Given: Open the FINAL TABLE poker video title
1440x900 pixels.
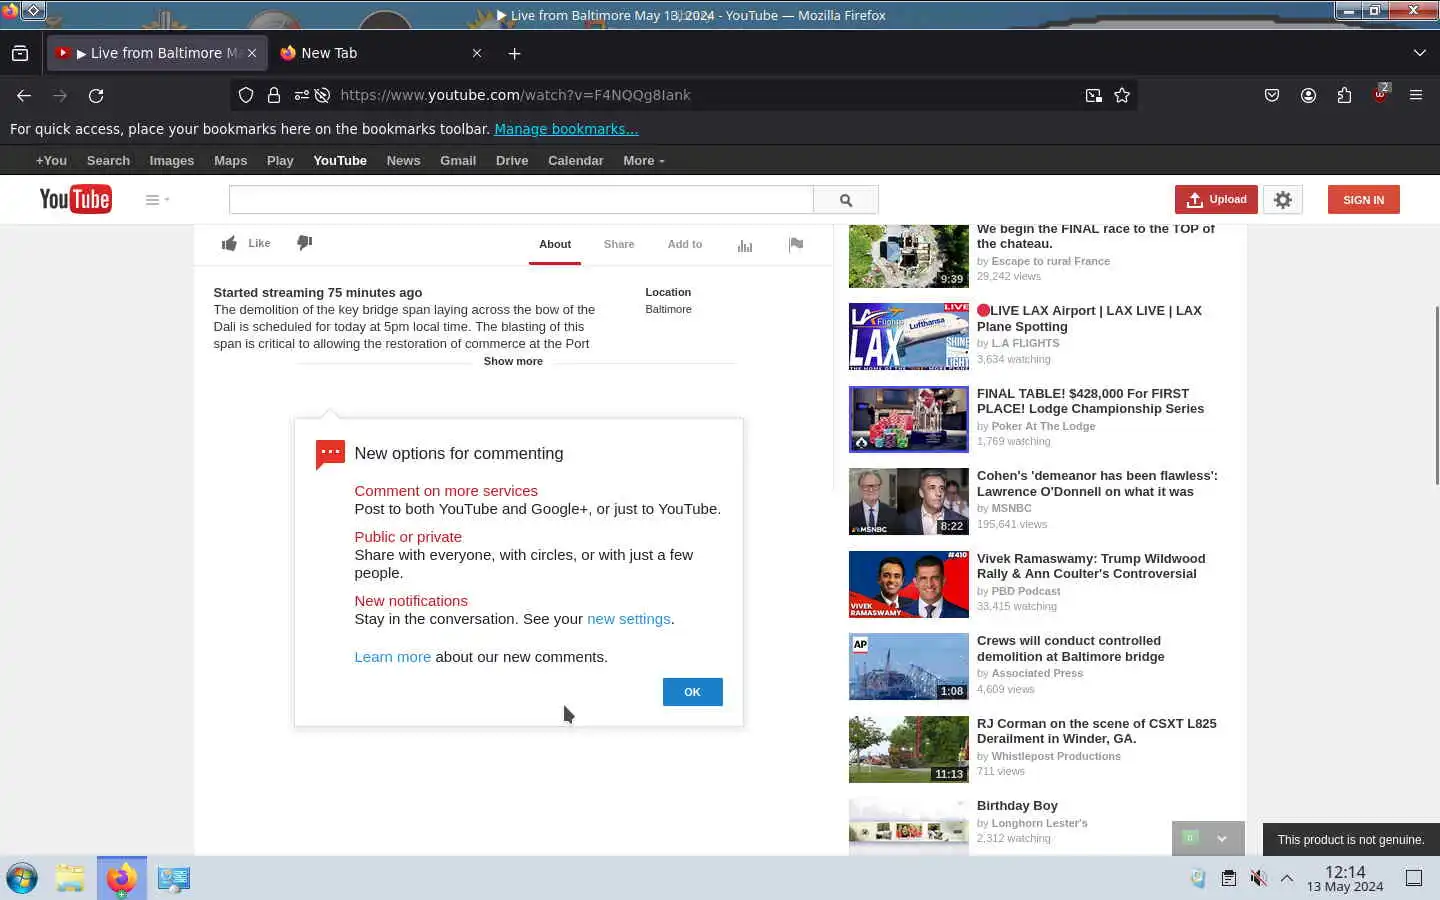Looking at the screenshot, I should [x=1090, y=401].
